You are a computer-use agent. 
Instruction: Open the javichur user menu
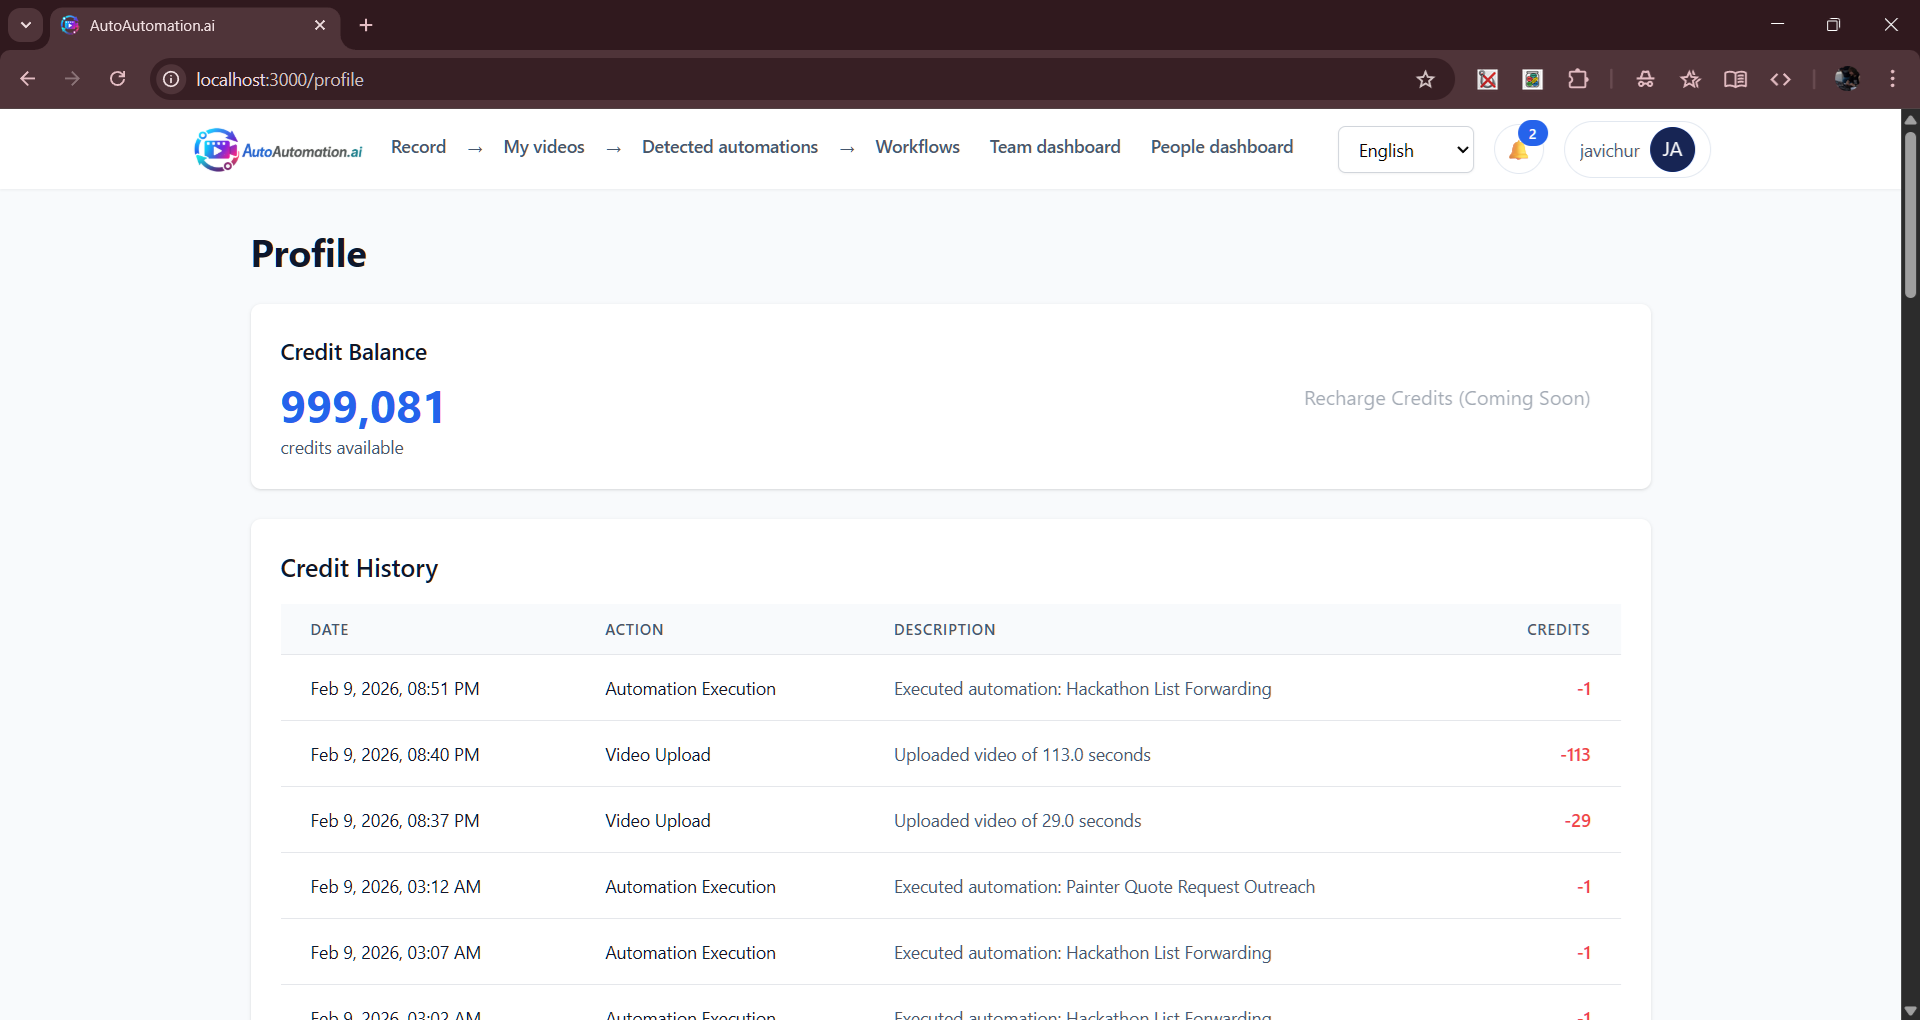coord(1637,150)
